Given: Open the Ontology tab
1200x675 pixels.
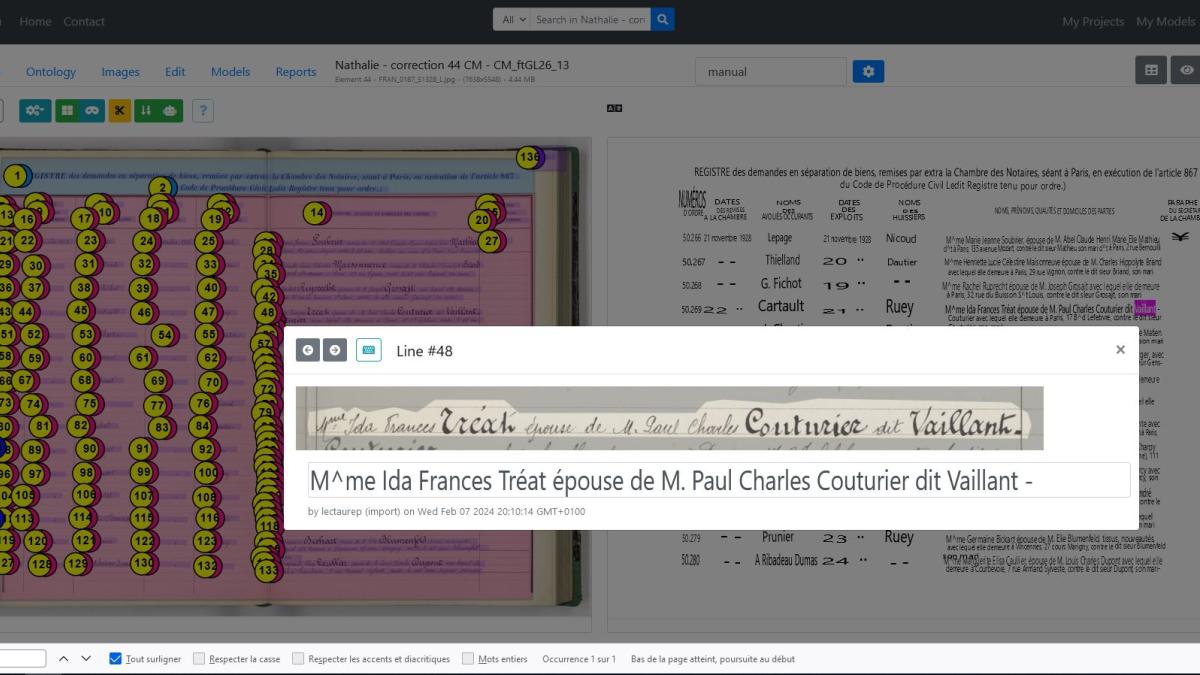Looking at the screenshot, I should [51, 72].
